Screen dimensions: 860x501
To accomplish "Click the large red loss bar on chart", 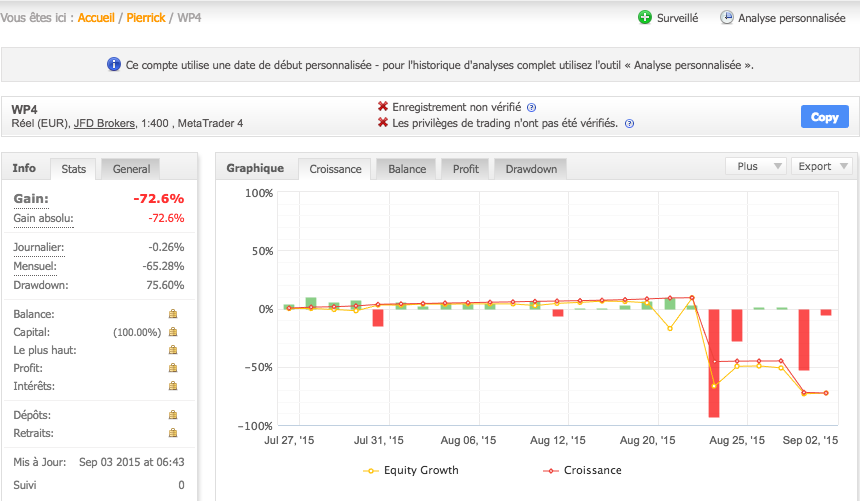I will click(714, 363).
